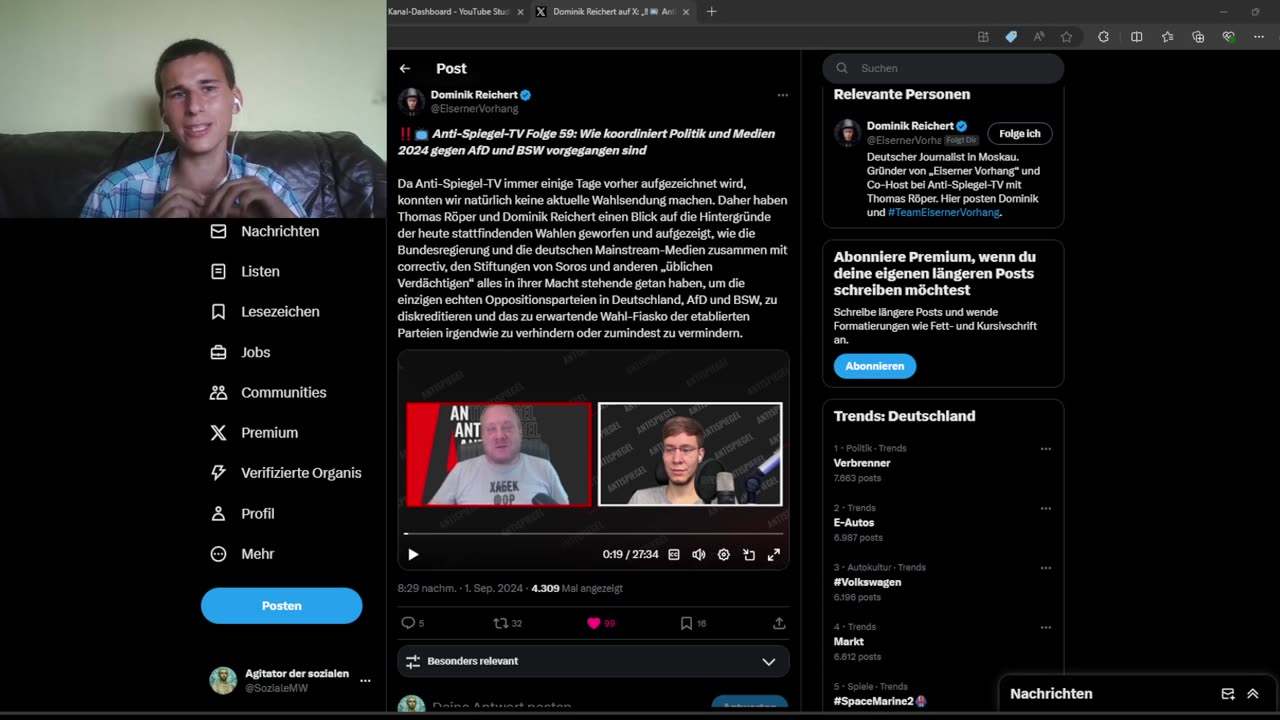Open Profil in the sidebar
1280x720 pixels.
(x=242, y=513)
